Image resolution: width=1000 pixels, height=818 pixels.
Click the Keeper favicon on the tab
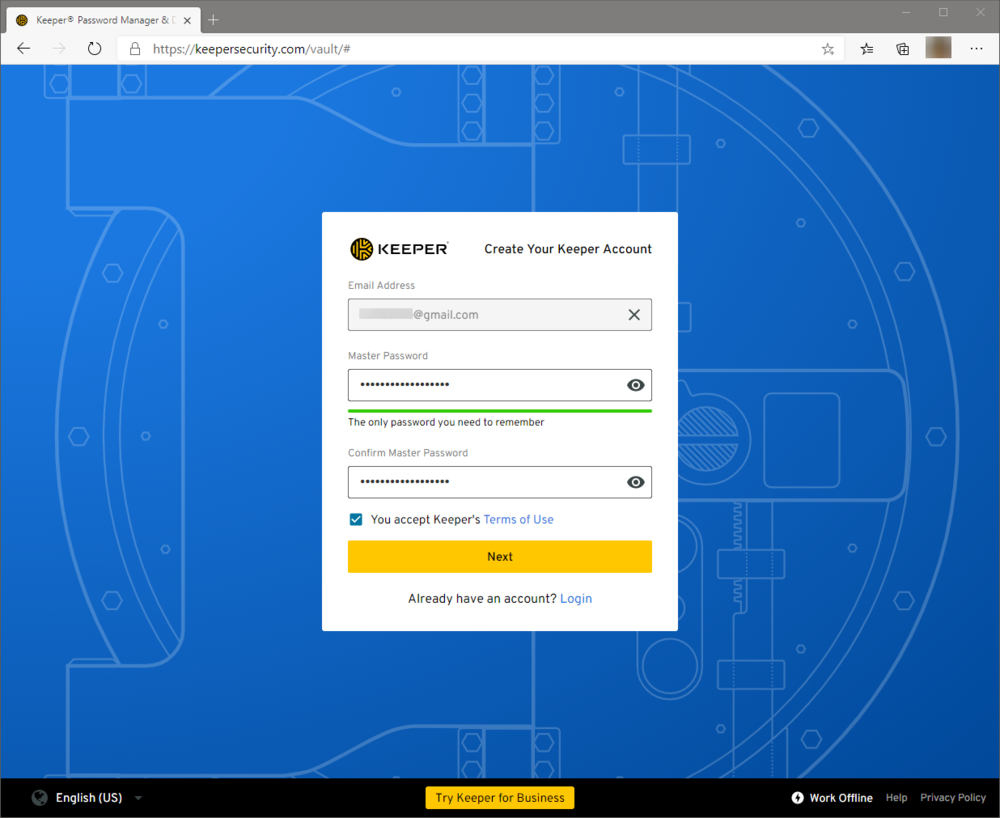(22, 20)
